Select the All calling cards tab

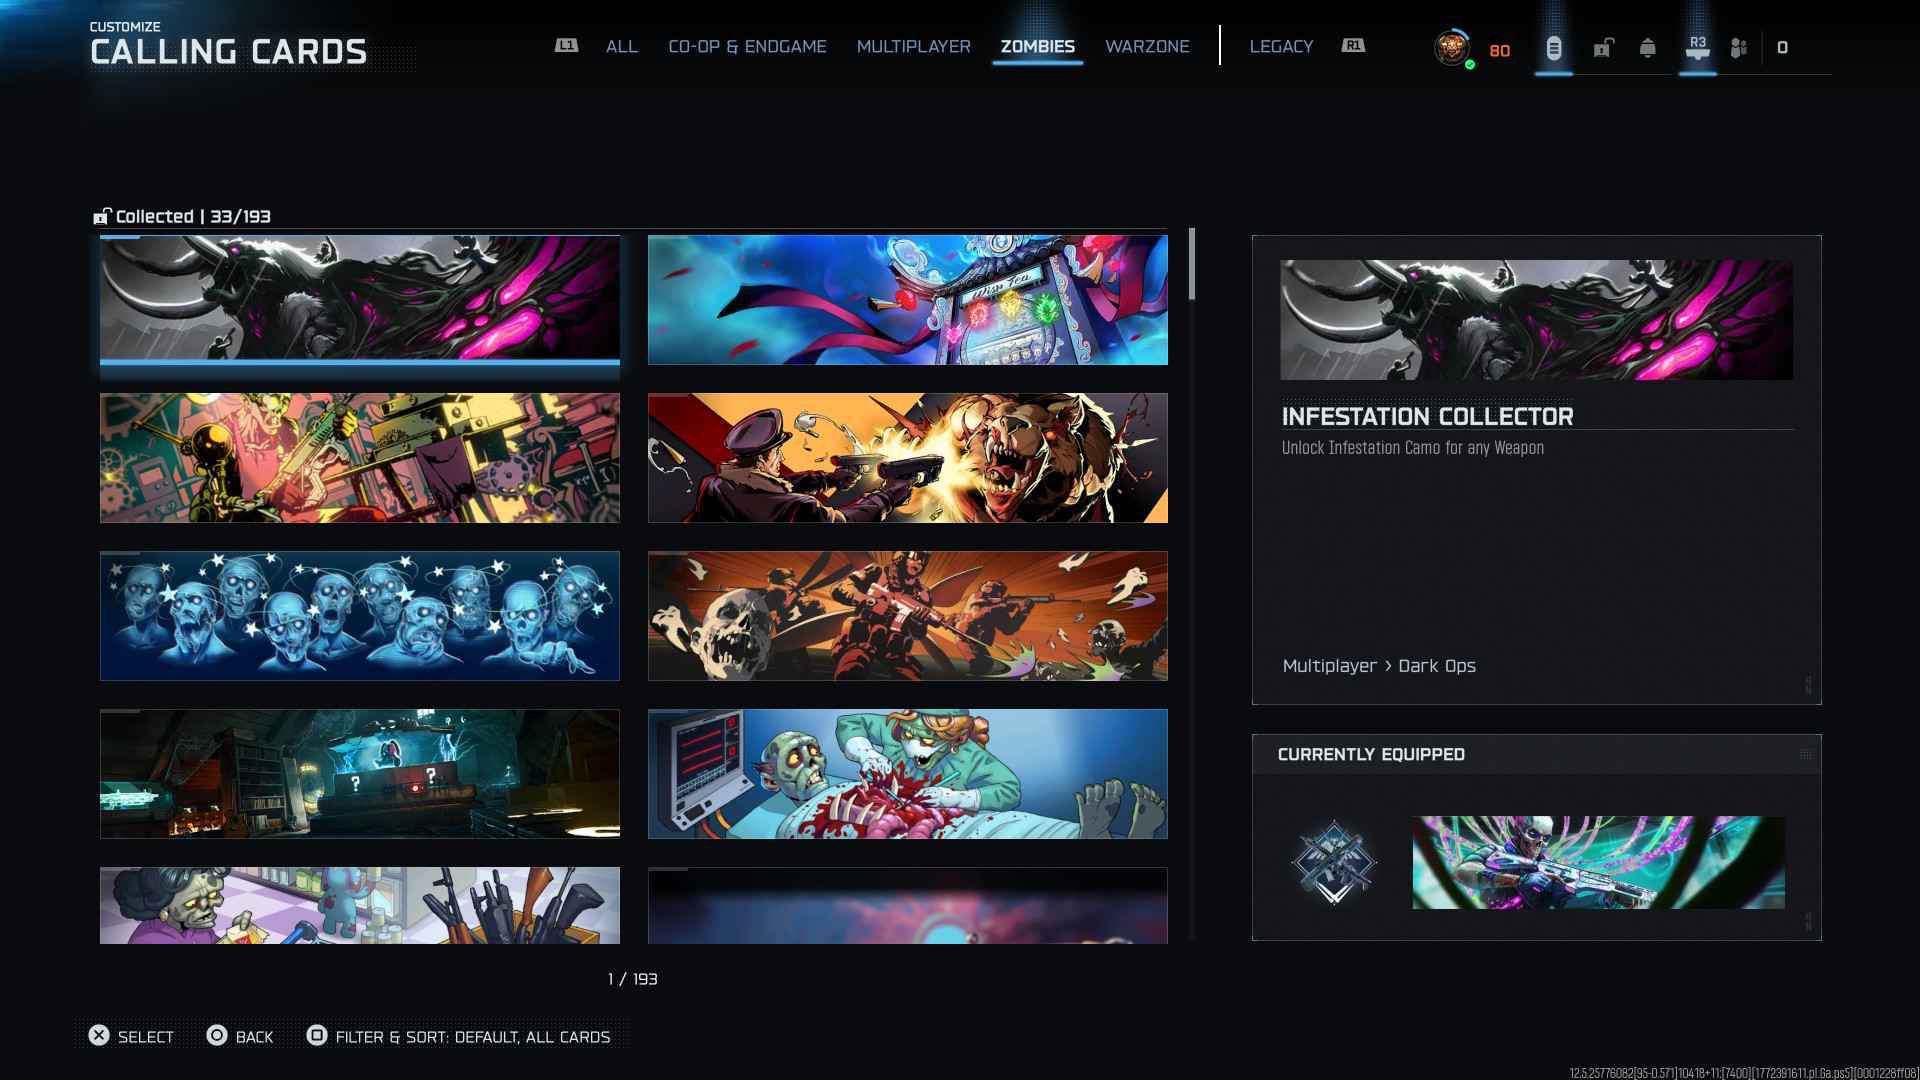point(621,46)
